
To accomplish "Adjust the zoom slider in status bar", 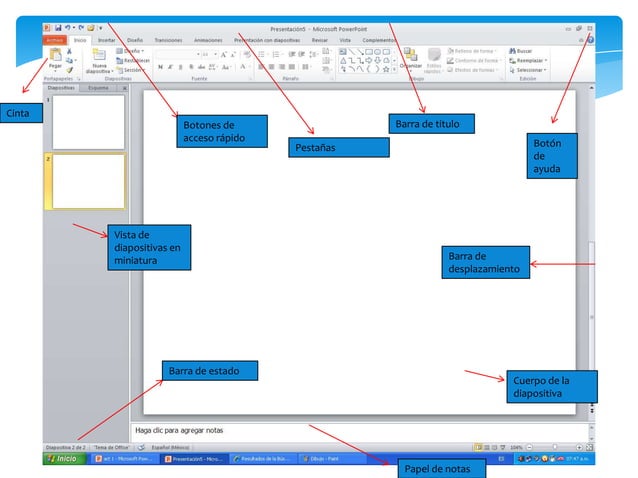I will 553,446.
